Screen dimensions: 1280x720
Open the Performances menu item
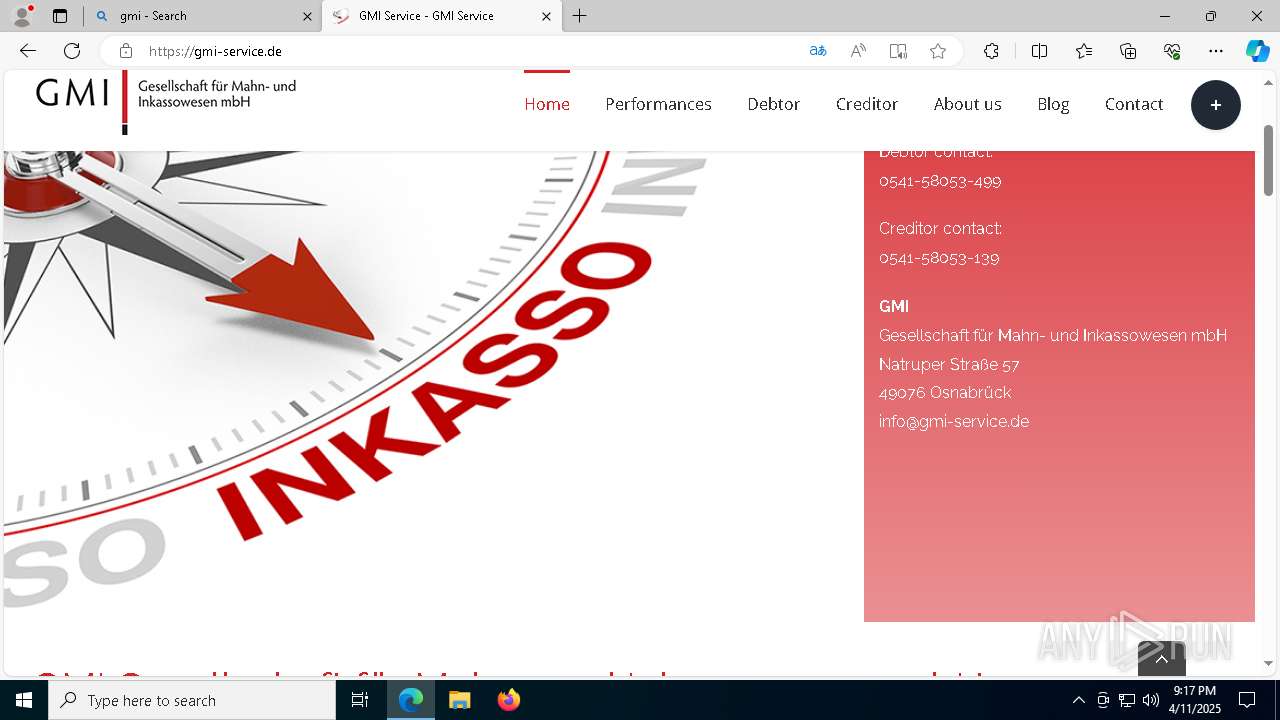pyautogui.click(x=658, y=104)
